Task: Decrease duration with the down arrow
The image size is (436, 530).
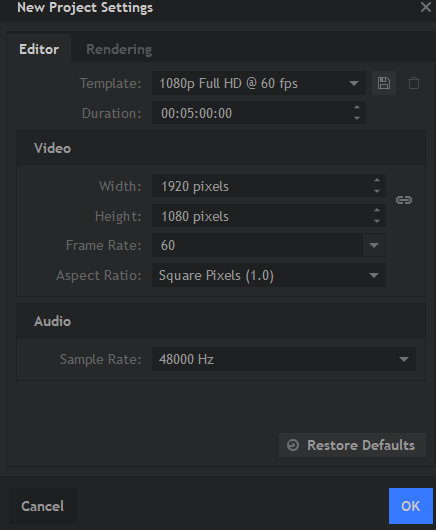Action: coord(357,118)
